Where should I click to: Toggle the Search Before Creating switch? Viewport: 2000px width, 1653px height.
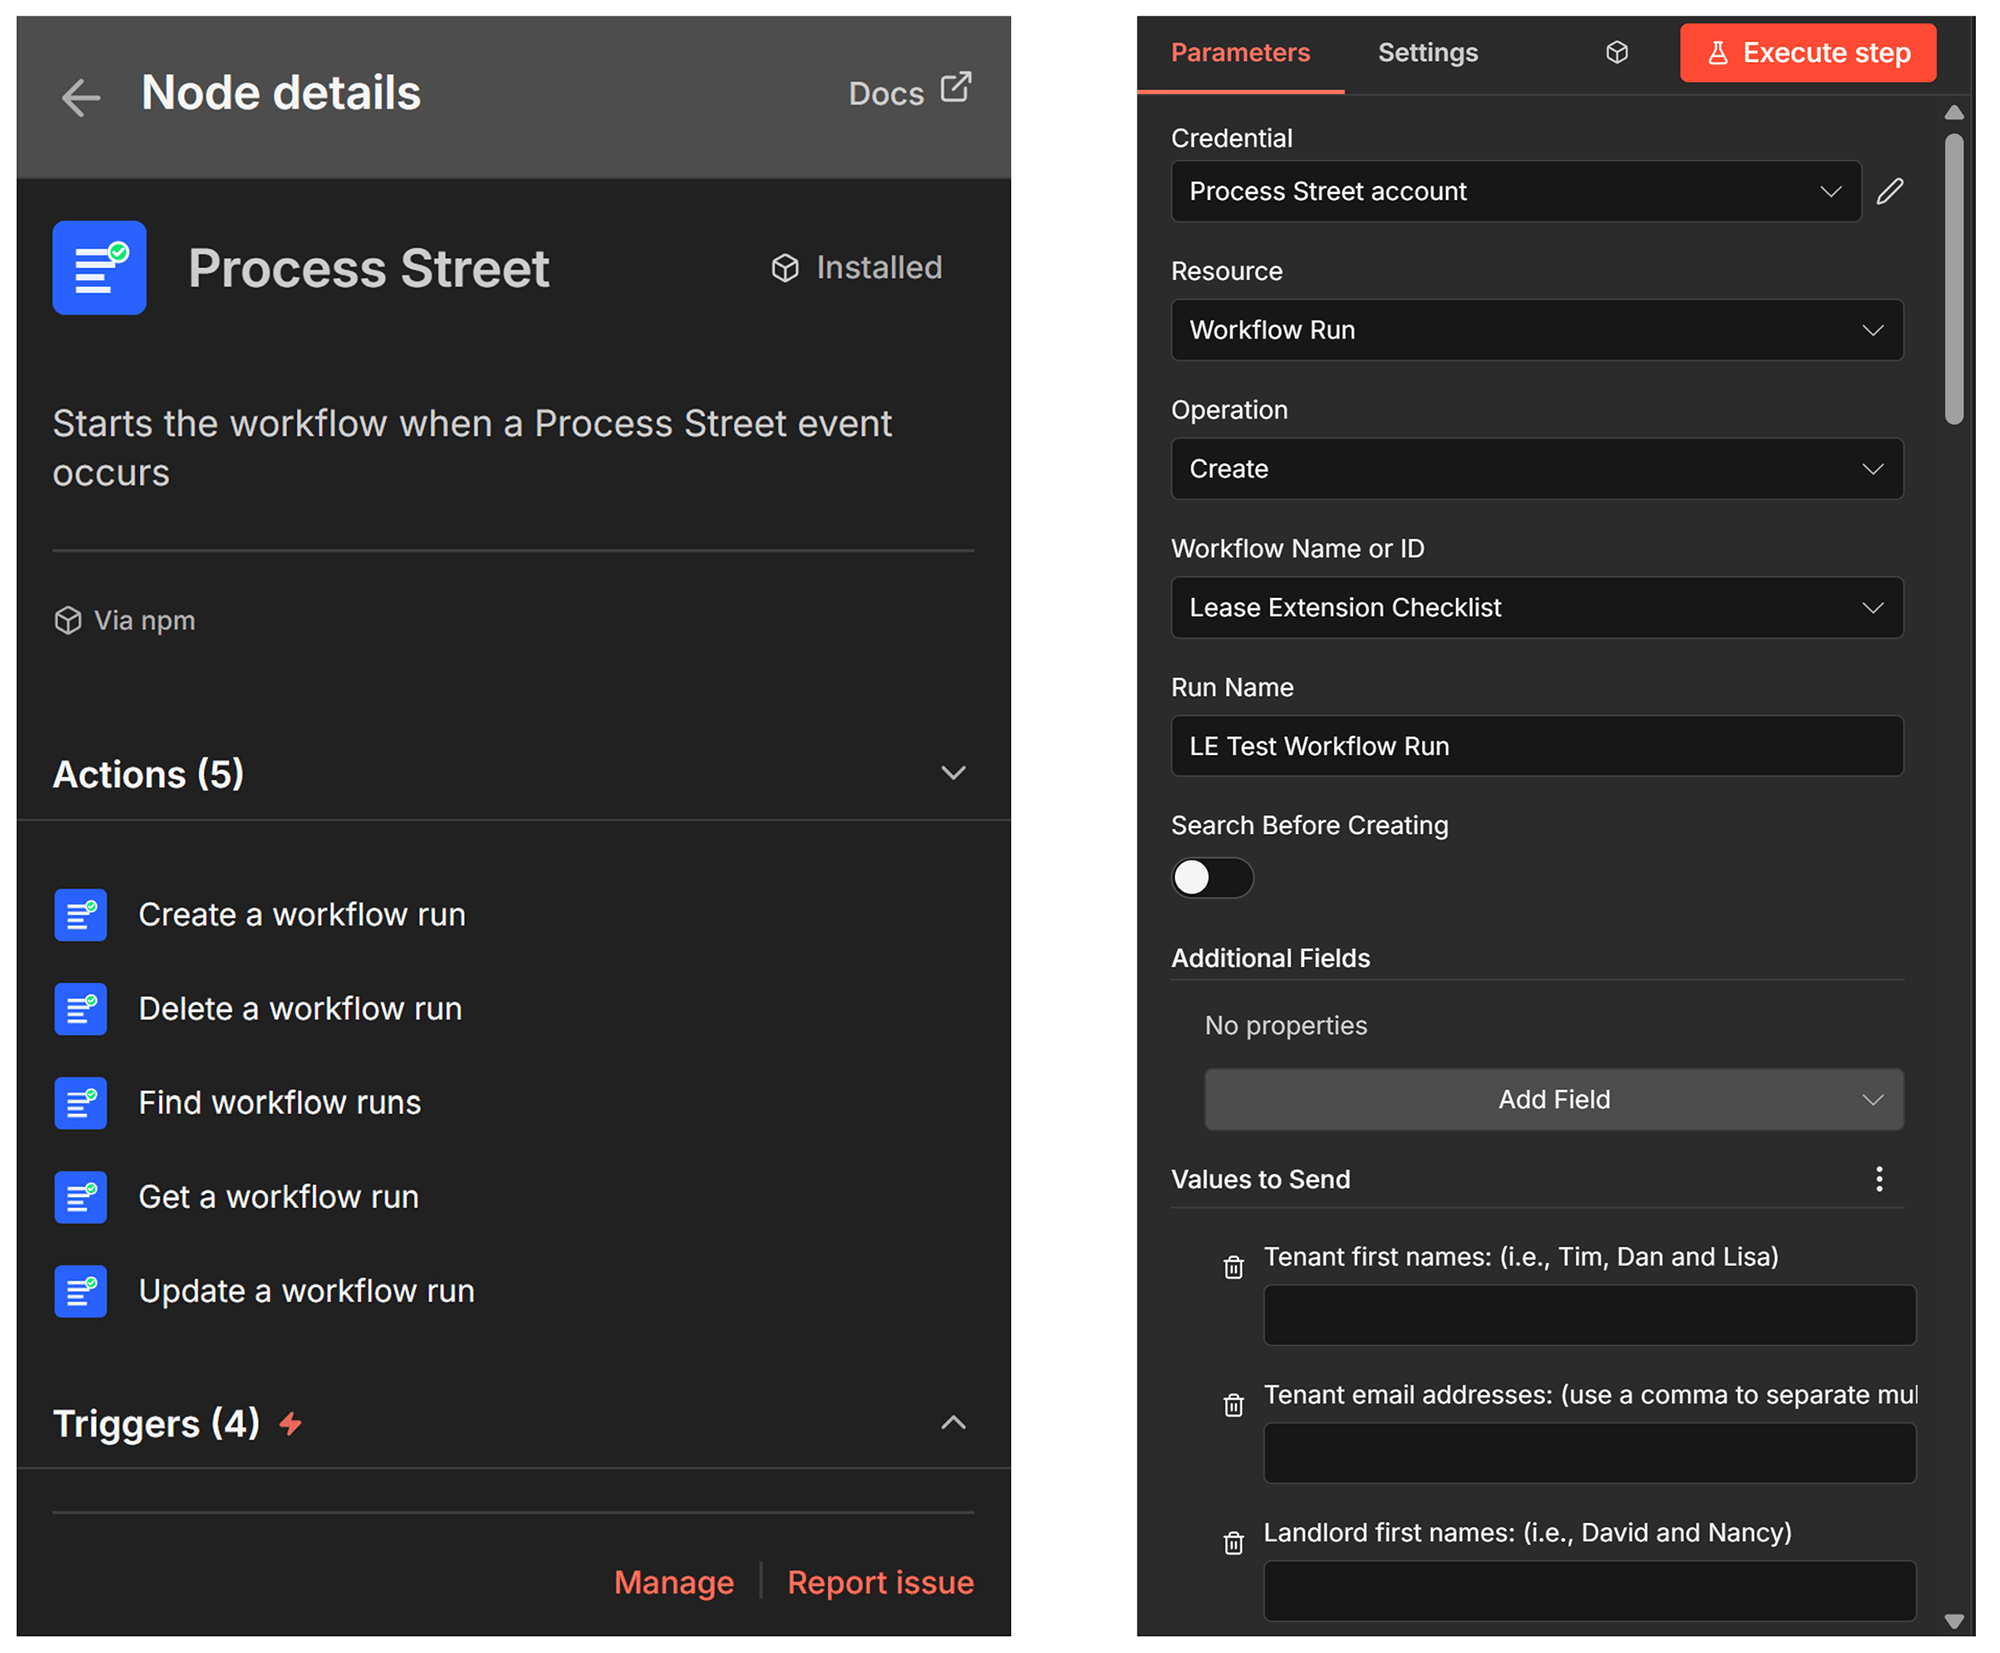click(x=1212, y=878)
